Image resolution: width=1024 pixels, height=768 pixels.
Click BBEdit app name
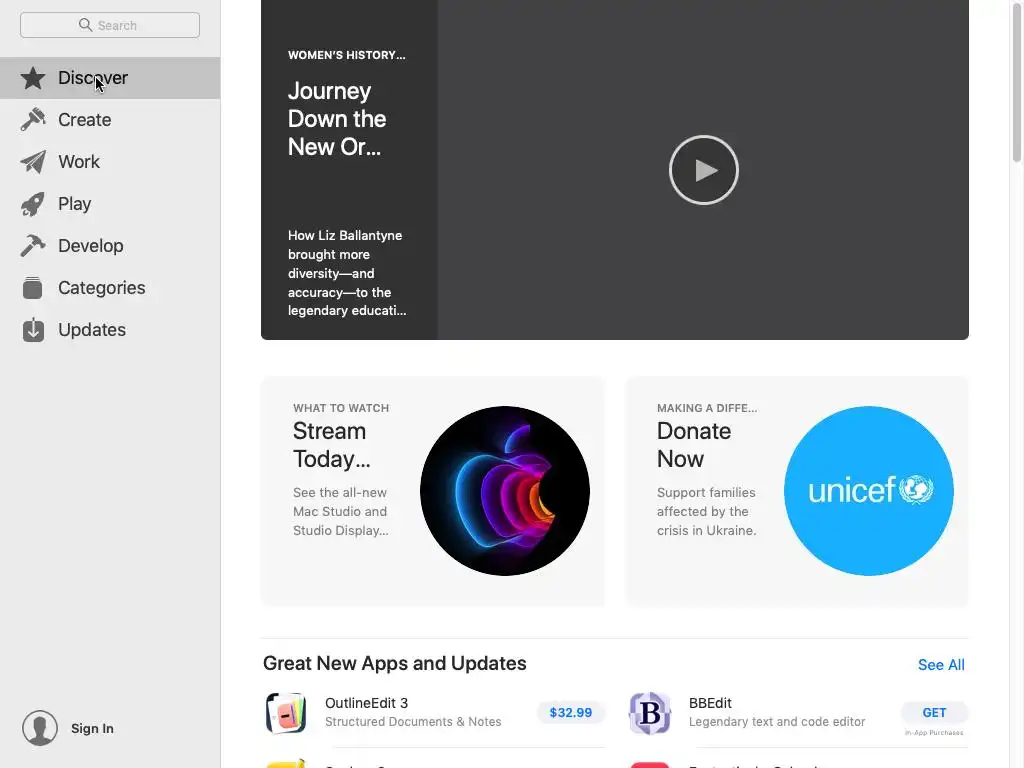pyautogui.click(x=710, y=703)
